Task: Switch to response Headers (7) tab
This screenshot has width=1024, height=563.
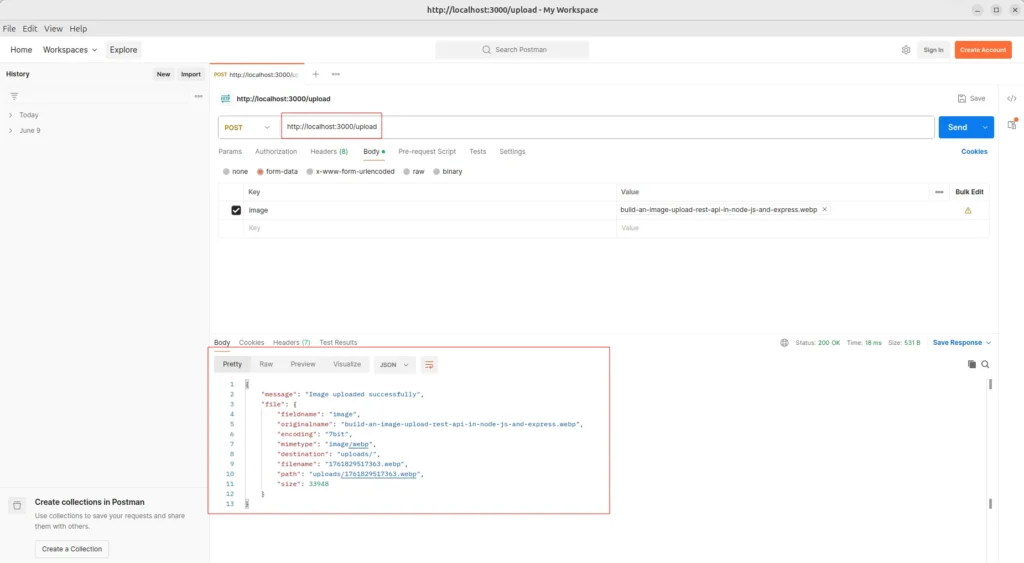Action: [291, 342]
